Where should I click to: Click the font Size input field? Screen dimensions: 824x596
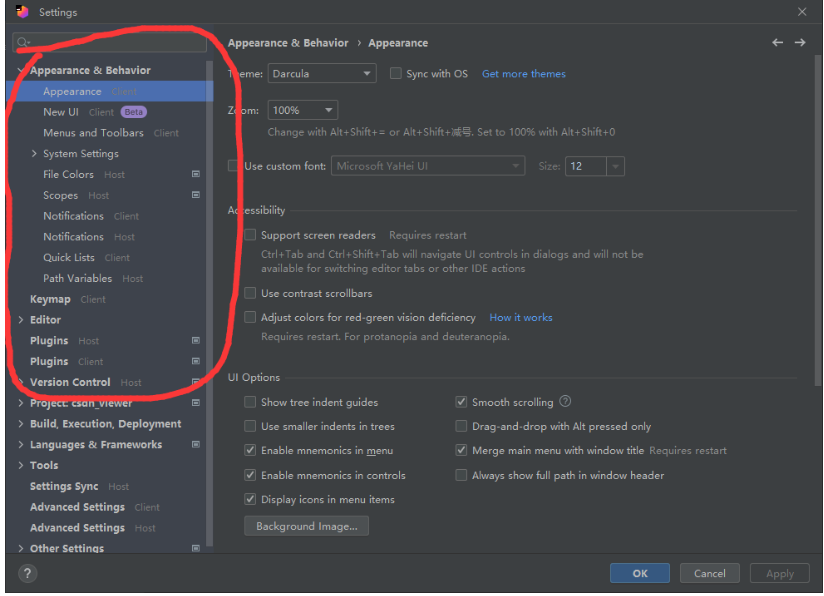tap(585, 166)
